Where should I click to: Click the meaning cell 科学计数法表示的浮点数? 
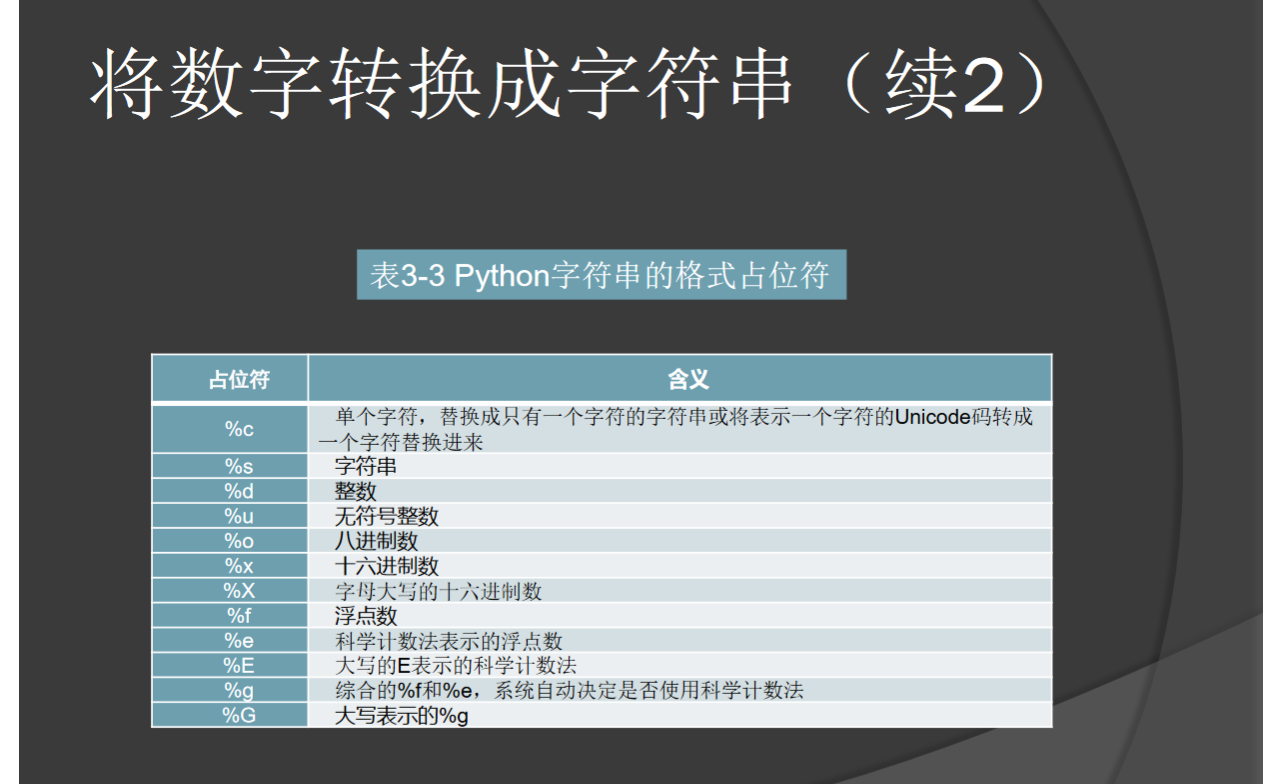680,641
